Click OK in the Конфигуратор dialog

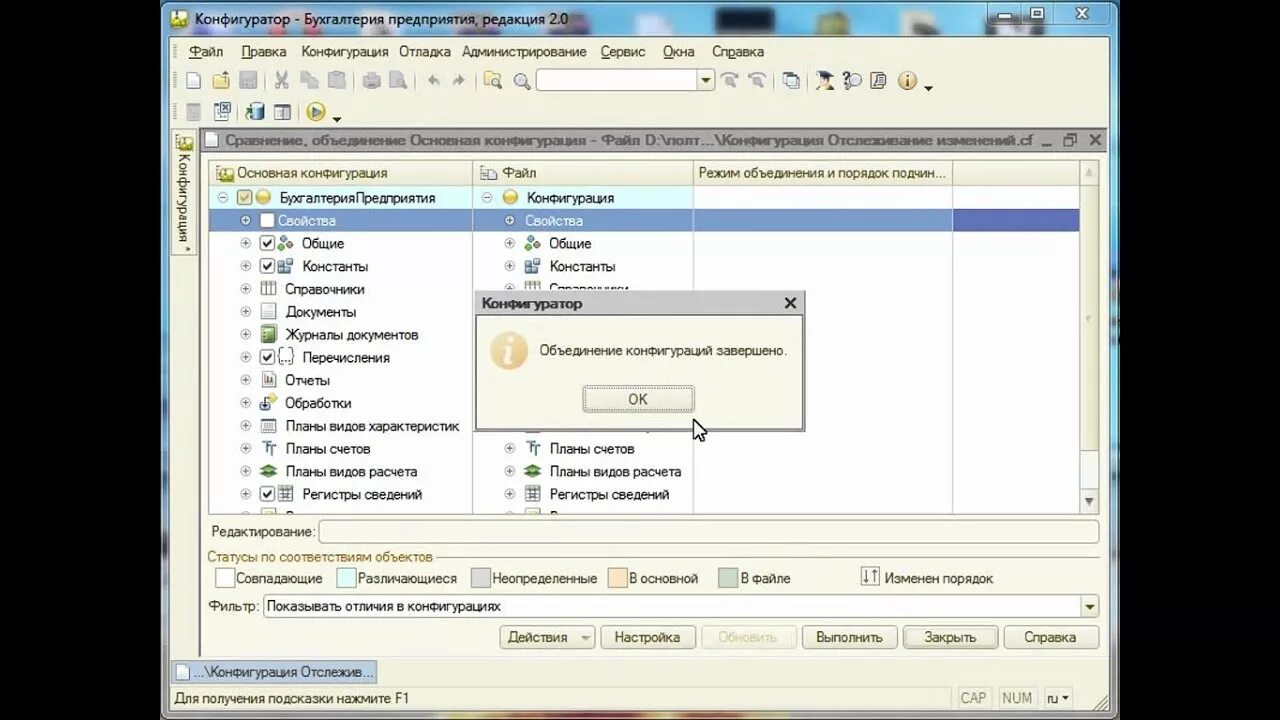(638, 399)
